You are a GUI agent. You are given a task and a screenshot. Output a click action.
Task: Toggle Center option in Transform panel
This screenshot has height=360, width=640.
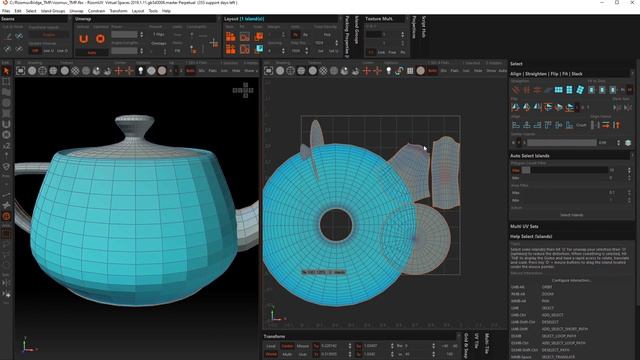287,346
